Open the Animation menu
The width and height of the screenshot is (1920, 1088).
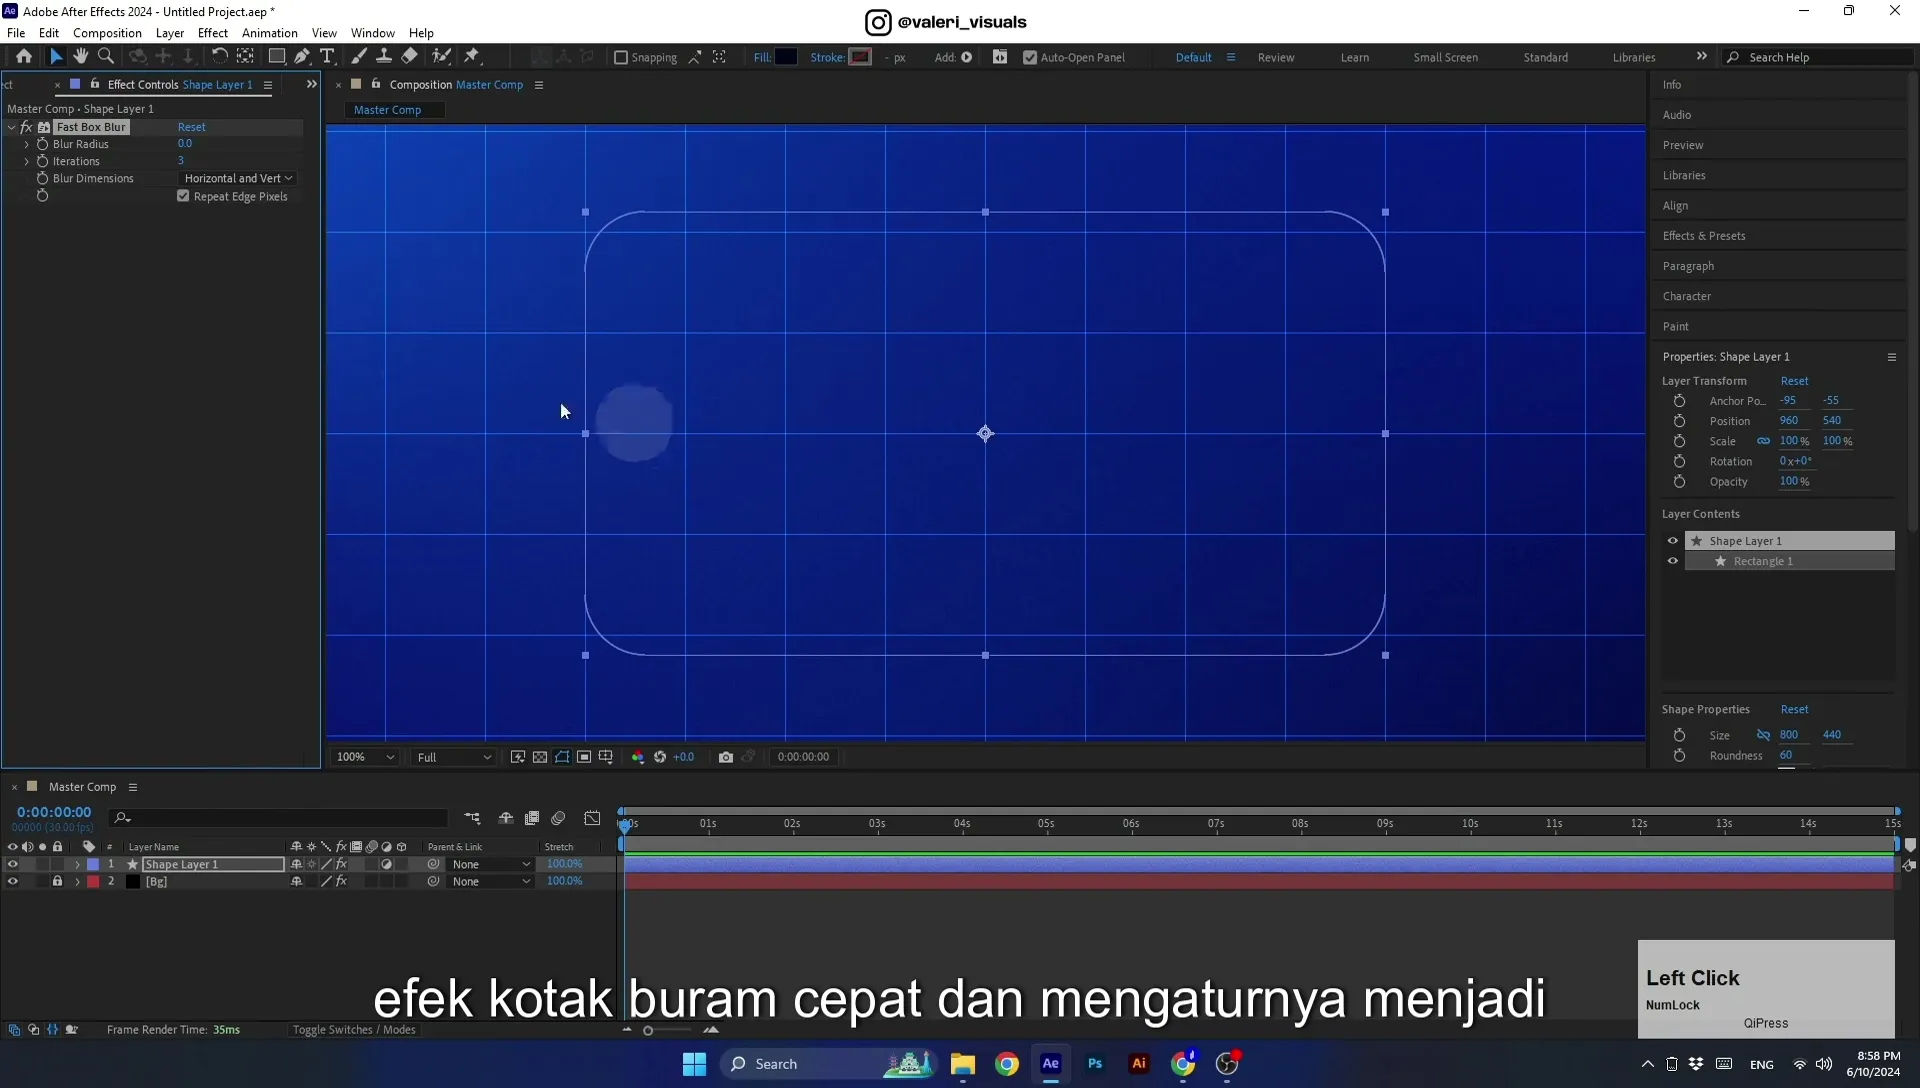click(x=270, y=33)
